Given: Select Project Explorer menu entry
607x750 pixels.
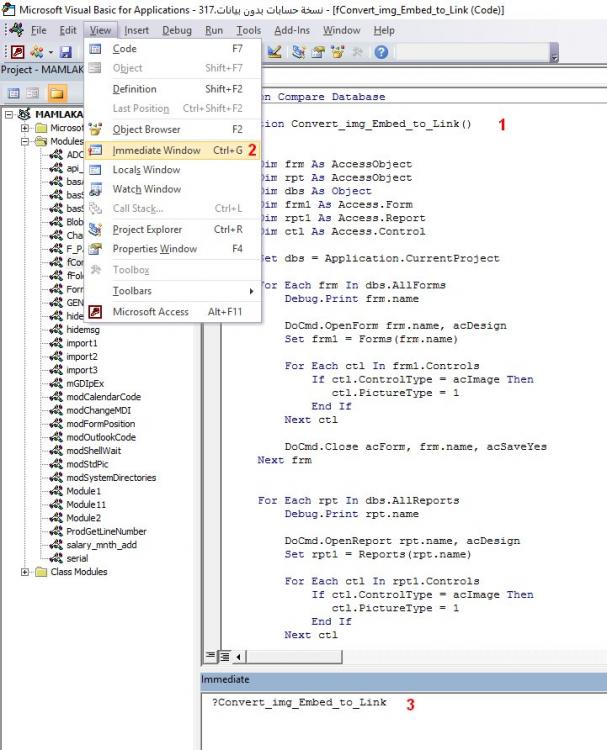Looking at the screenshot, I should click(x=173, y=230).
